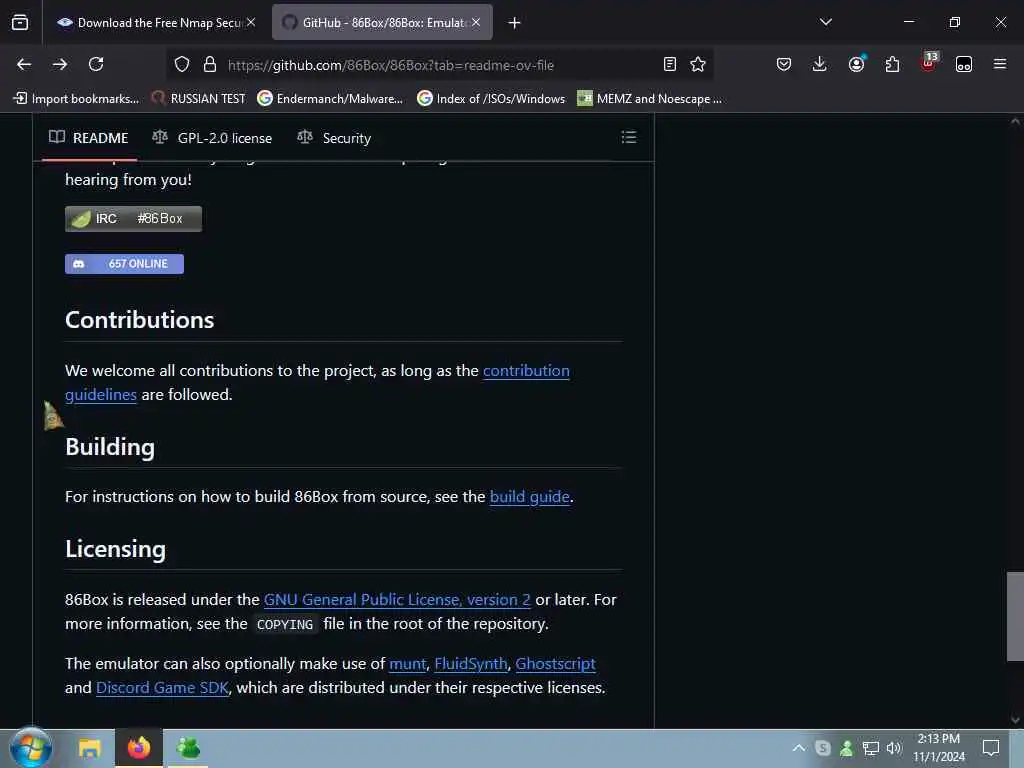Bookmark this page with star icon
The width and height of the screenshot is (1024, 768).
pyautogui.click(x=698, y=64)
